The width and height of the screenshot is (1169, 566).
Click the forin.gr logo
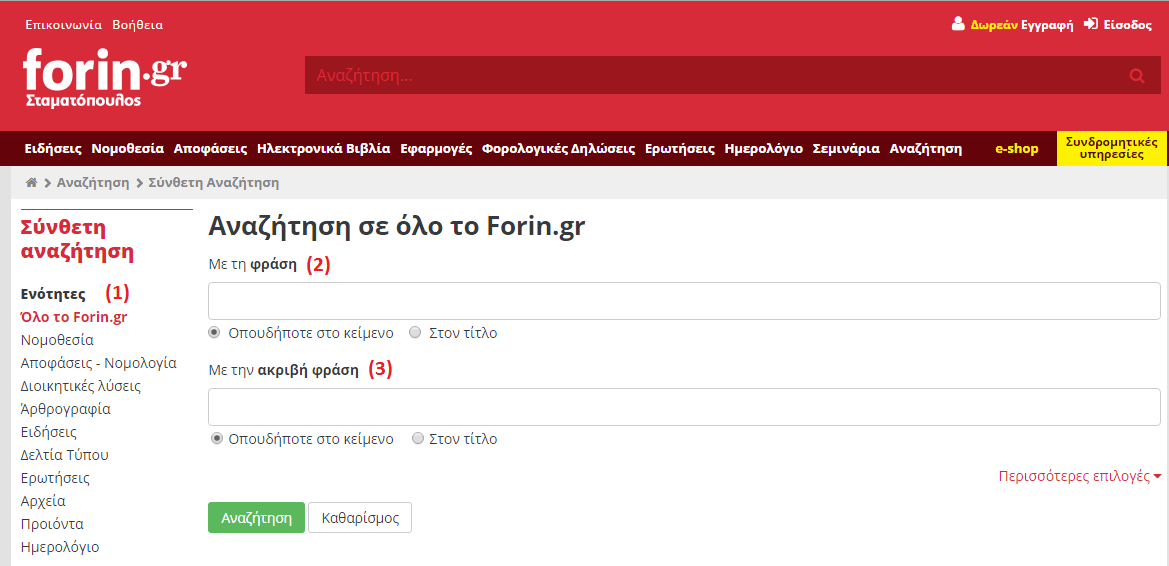(104, 78)
